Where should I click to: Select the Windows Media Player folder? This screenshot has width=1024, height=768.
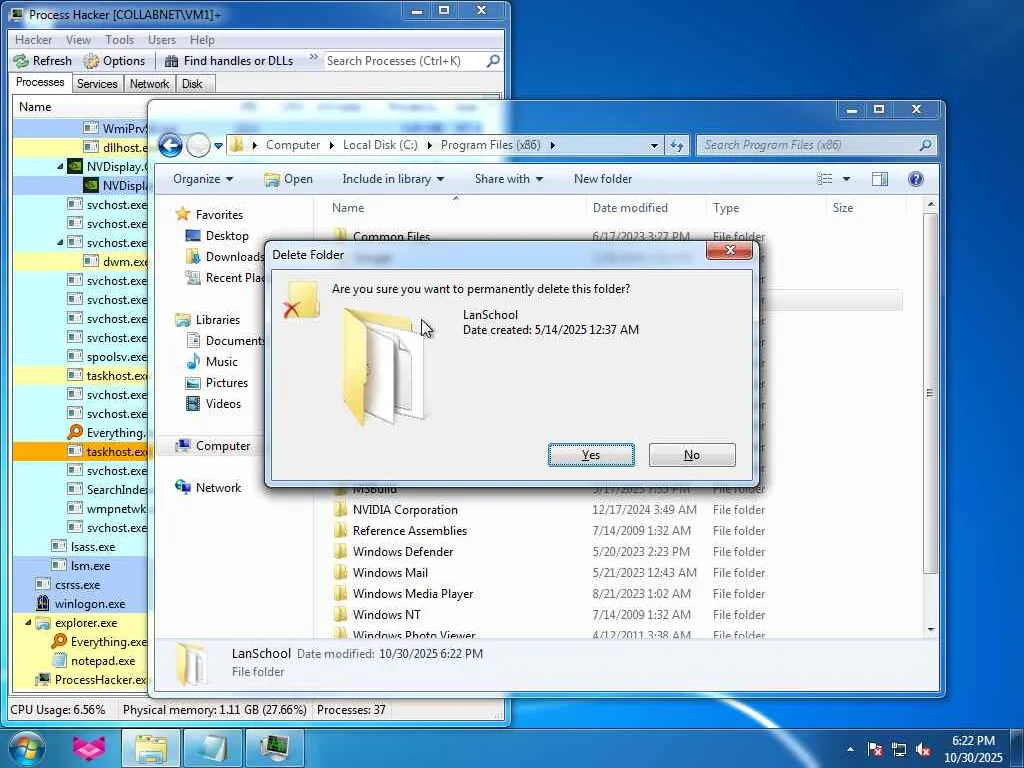coord(413,594)
